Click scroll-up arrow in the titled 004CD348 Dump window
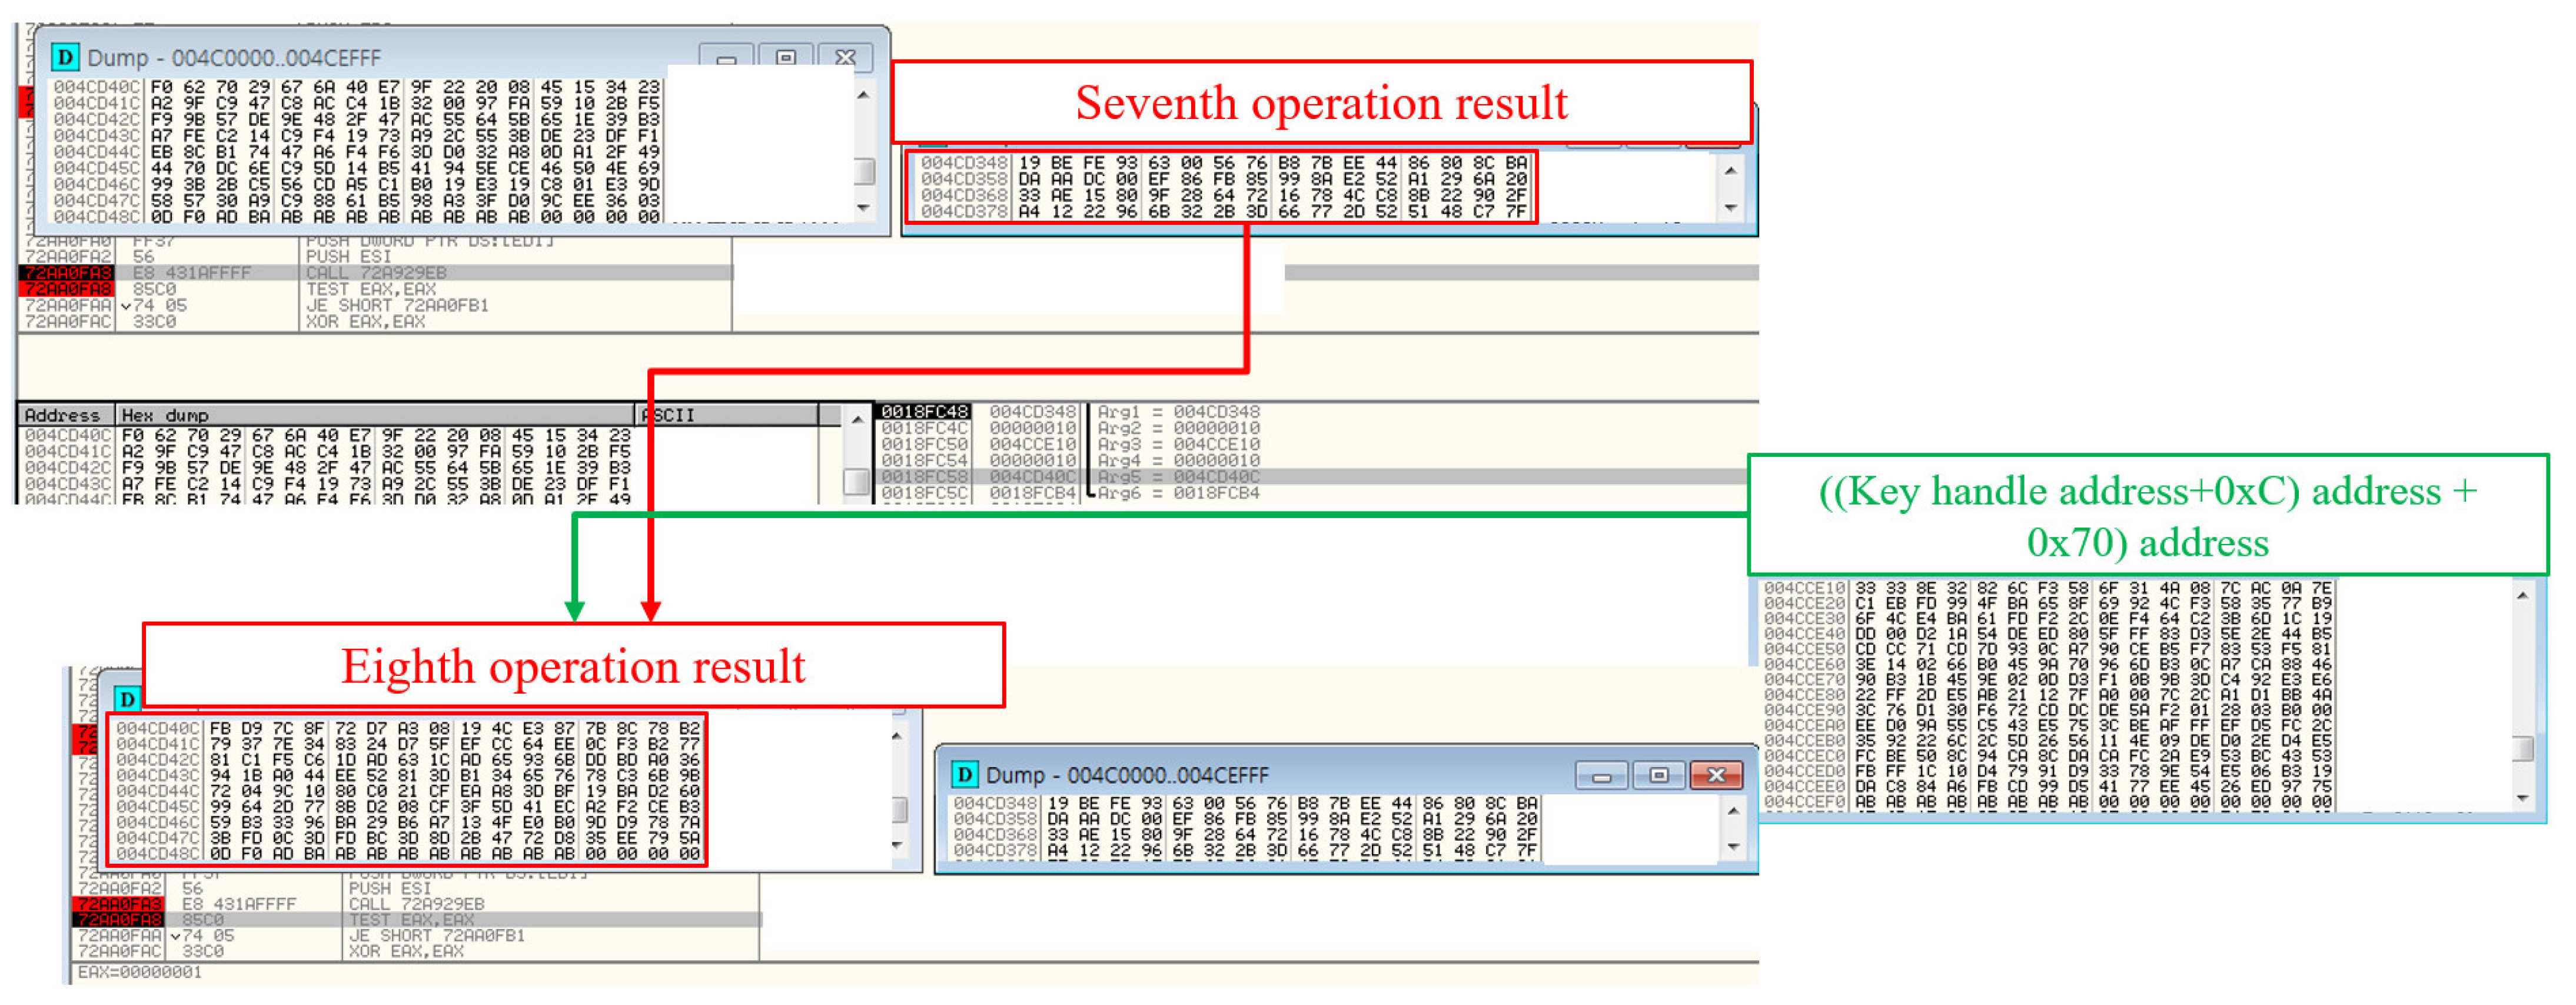This screenshot has height=1005, width=2576. (1733, 810)
